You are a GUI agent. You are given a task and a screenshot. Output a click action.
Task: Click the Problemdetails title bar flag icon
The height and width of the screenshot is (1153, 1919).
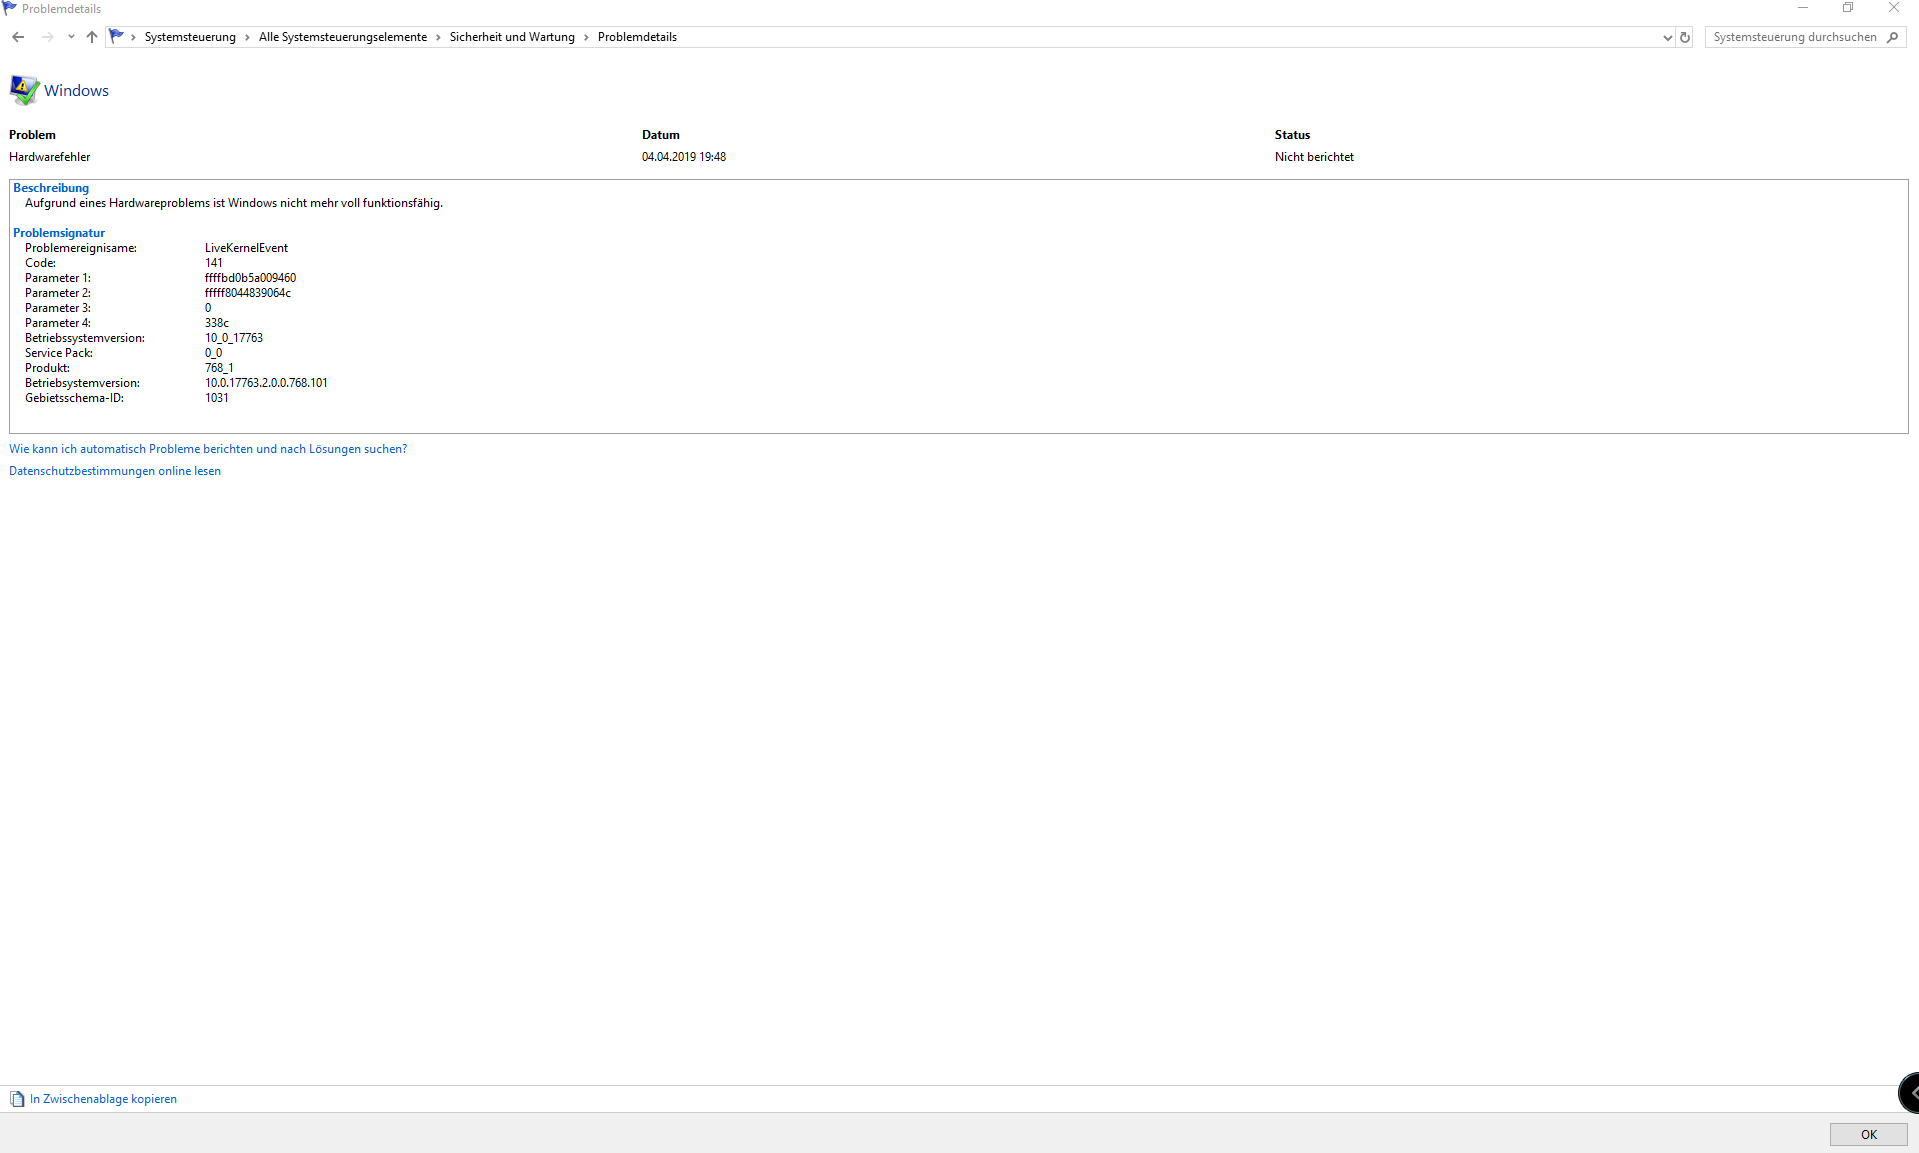point(10,8)
